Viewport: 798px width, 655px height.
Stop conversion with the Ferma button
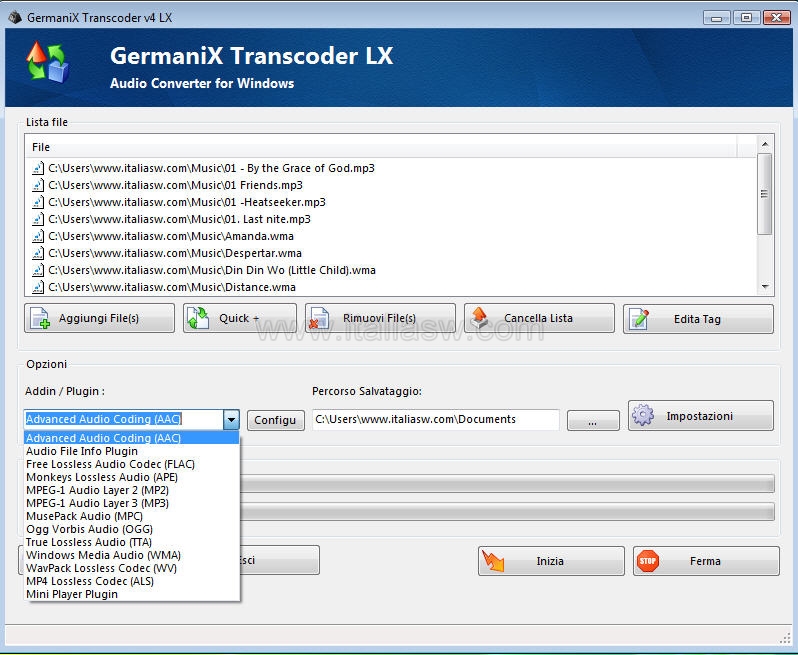pos(706,561)
